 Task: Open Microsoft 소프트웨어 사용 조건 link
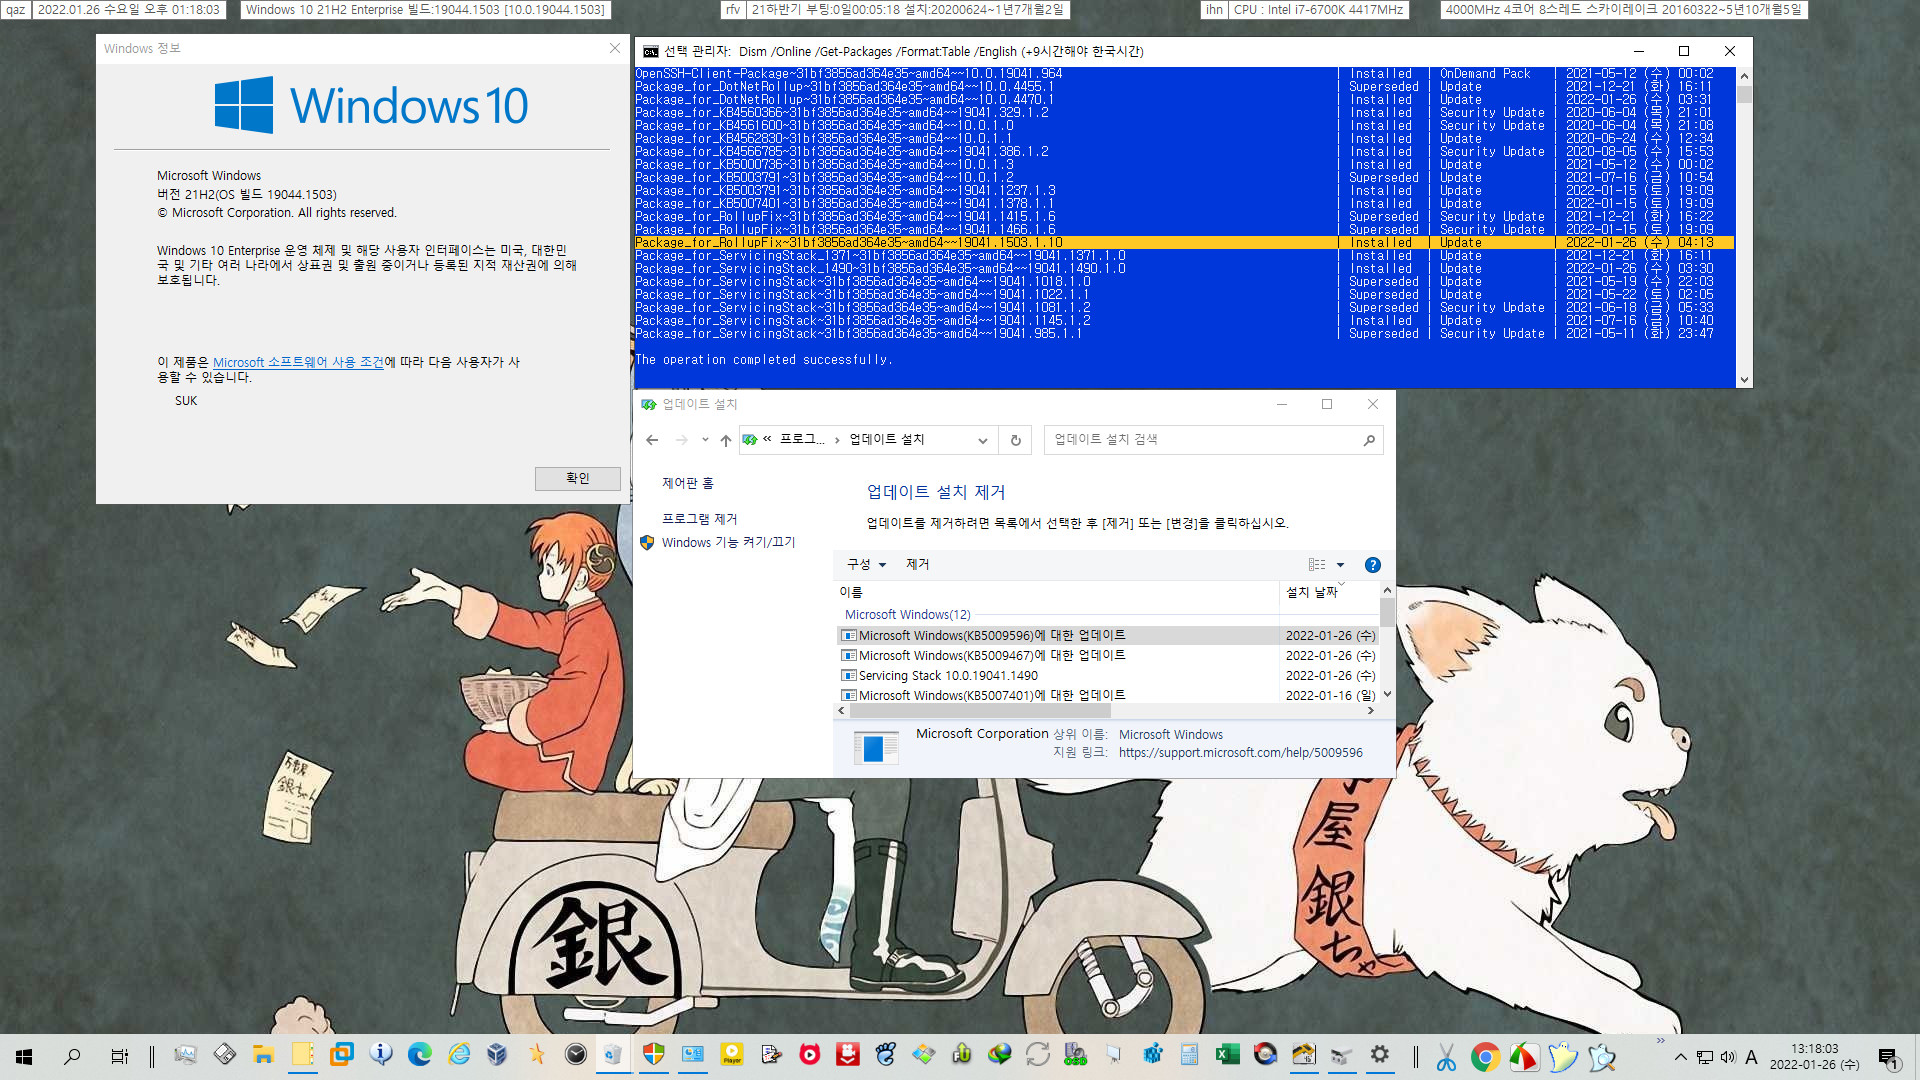click(298, 362)
